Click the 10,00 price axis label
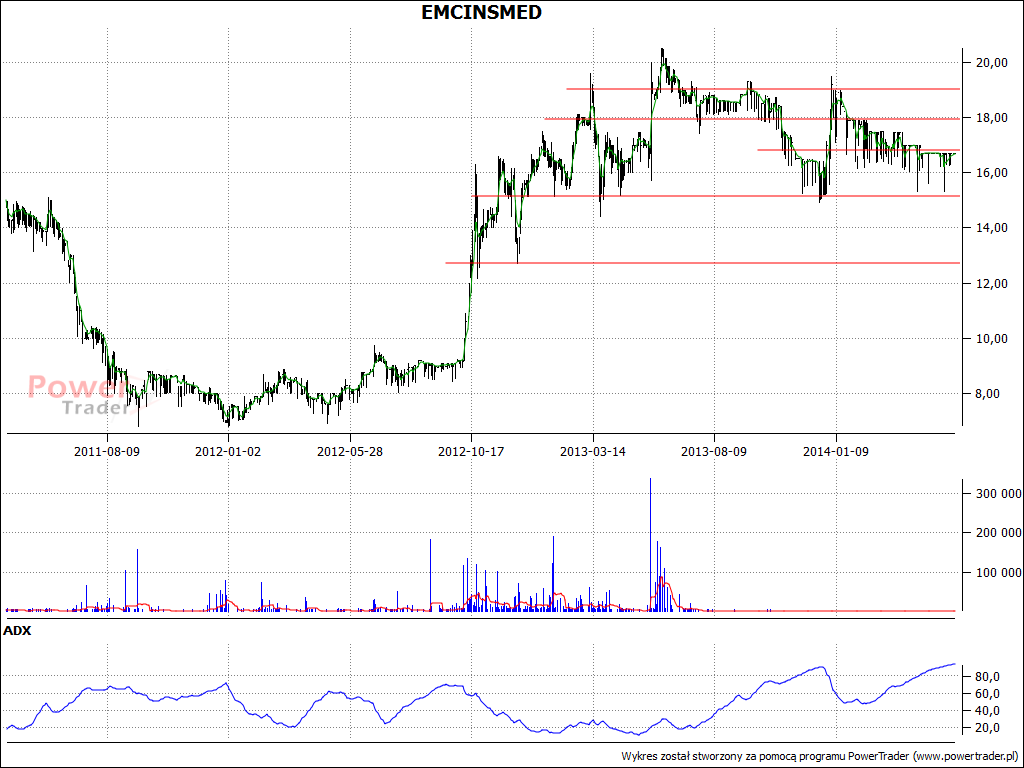This screenshot has height=768, width=1024. click(990, 338)
